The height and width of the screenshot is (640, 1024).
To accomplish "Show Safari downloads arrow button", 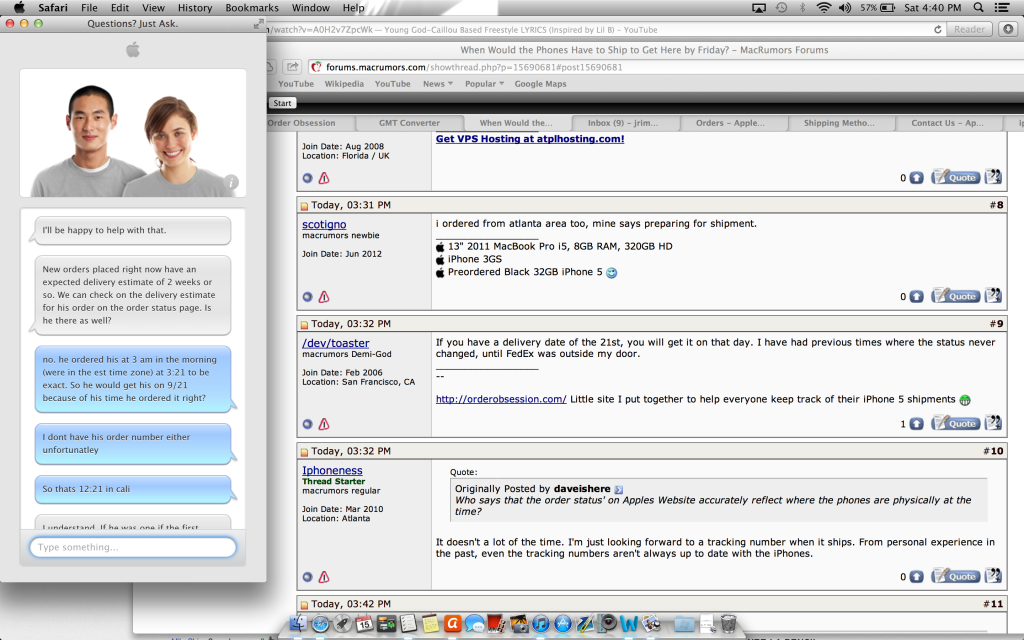I will pyautogui.click(x=1008, y=29).
